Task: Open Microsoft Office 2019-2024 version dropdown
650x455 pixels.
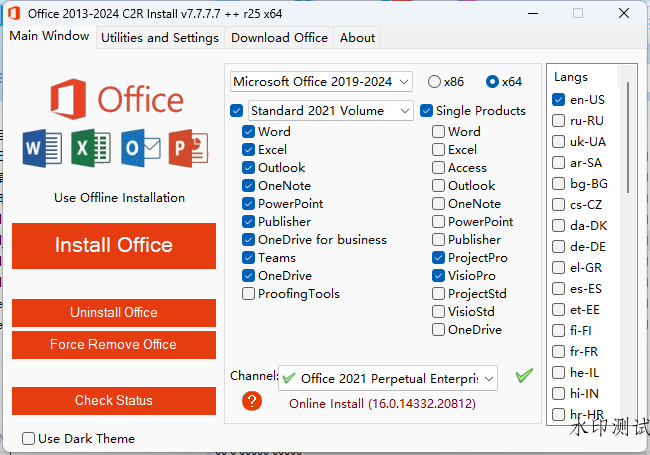Action: point(321,82)
